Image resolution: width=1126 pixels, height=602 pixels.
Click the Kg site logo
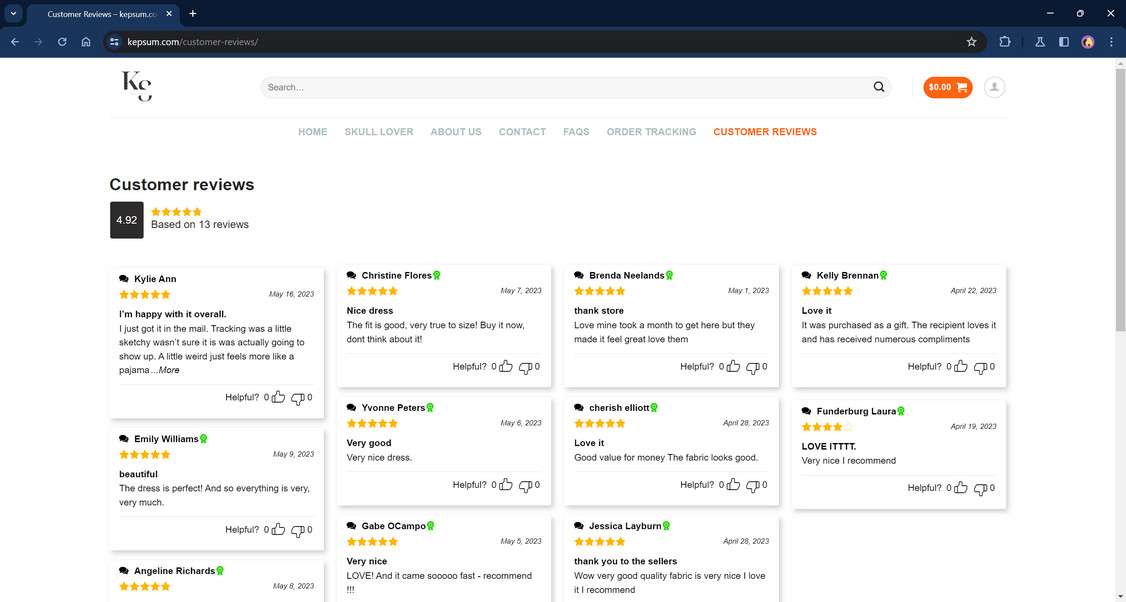(x=136, y=86)
